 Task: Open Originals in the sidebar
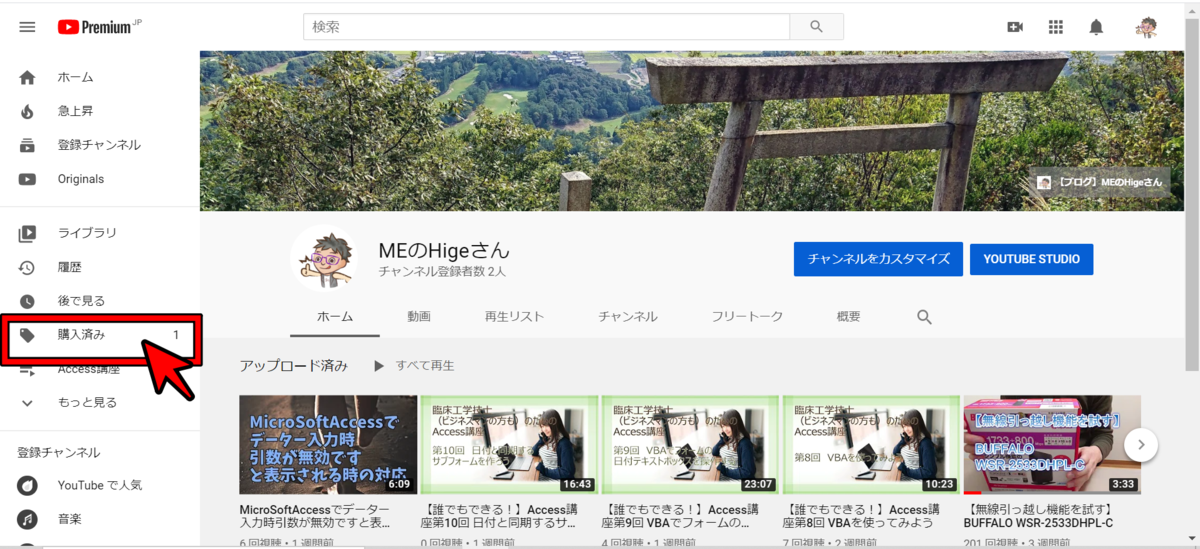[x=100, y=179]
